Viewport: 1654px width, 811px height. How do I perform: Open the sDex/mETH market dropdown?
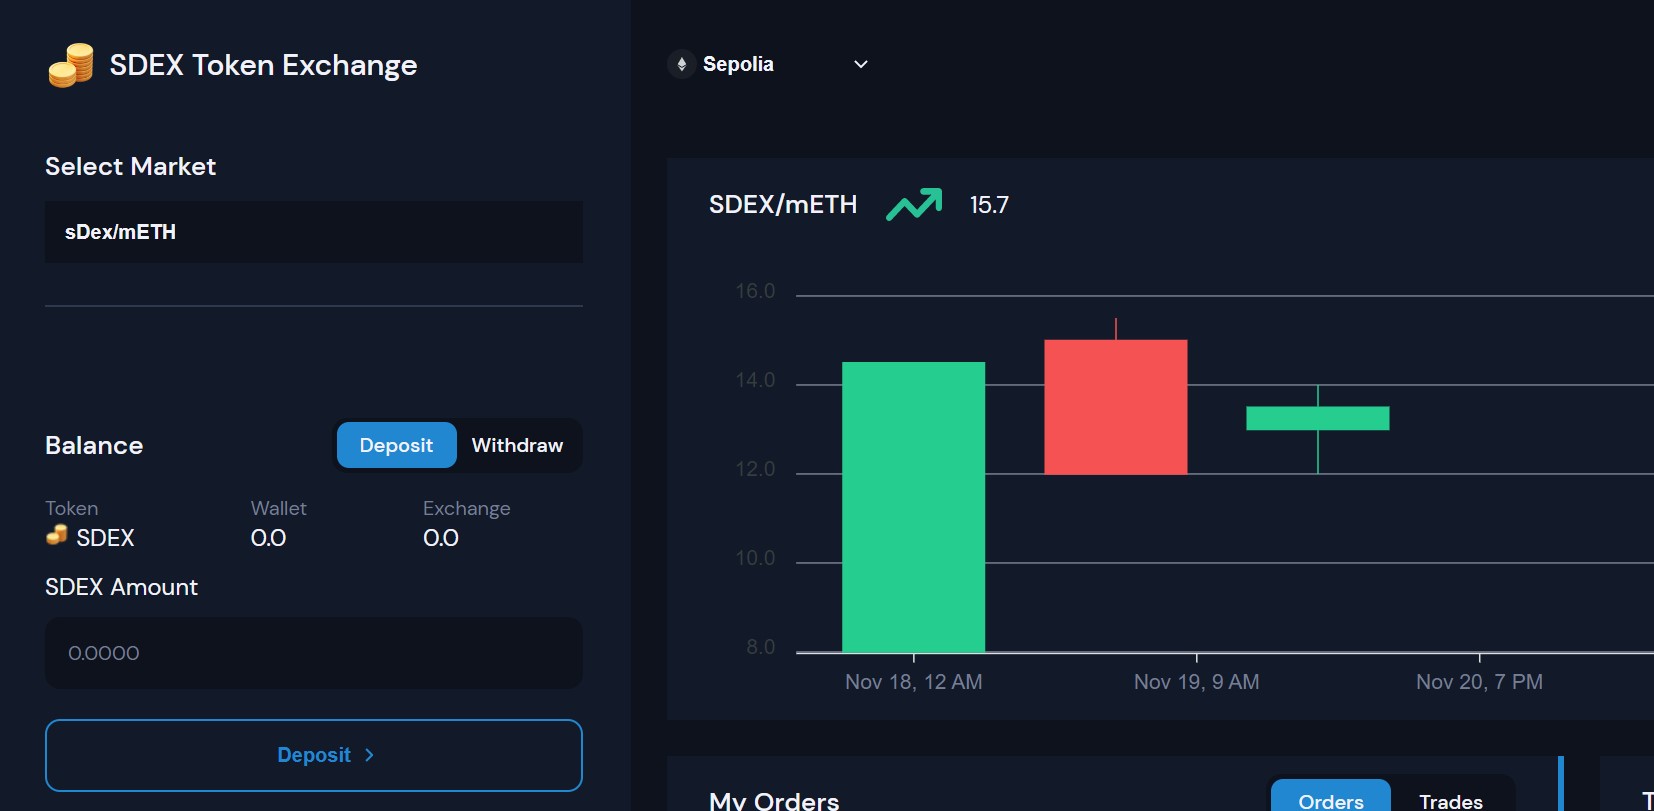click(313, 232)
